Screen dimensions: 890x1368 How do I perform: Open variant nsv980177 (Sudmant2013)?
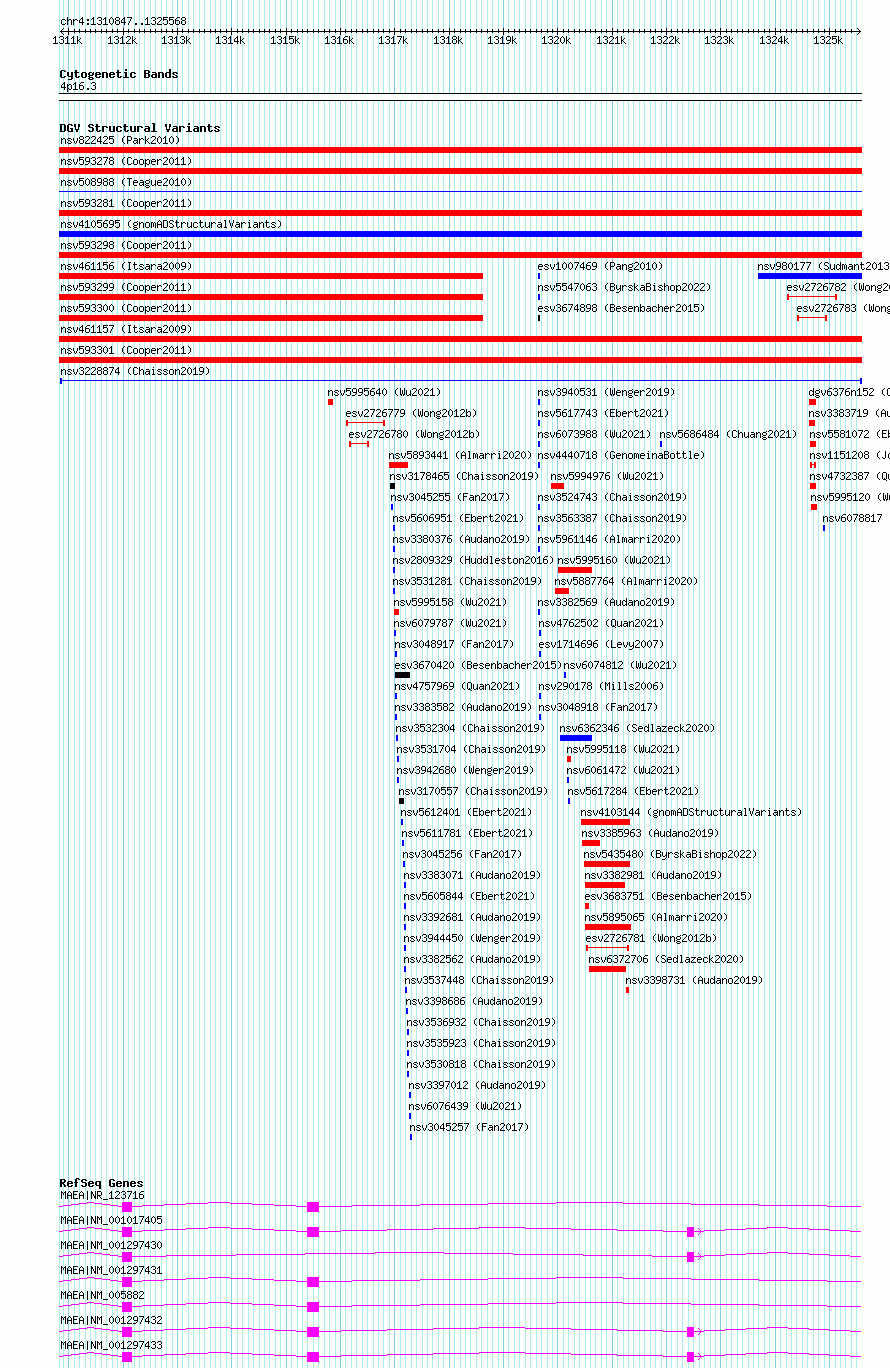click(823, 266)
